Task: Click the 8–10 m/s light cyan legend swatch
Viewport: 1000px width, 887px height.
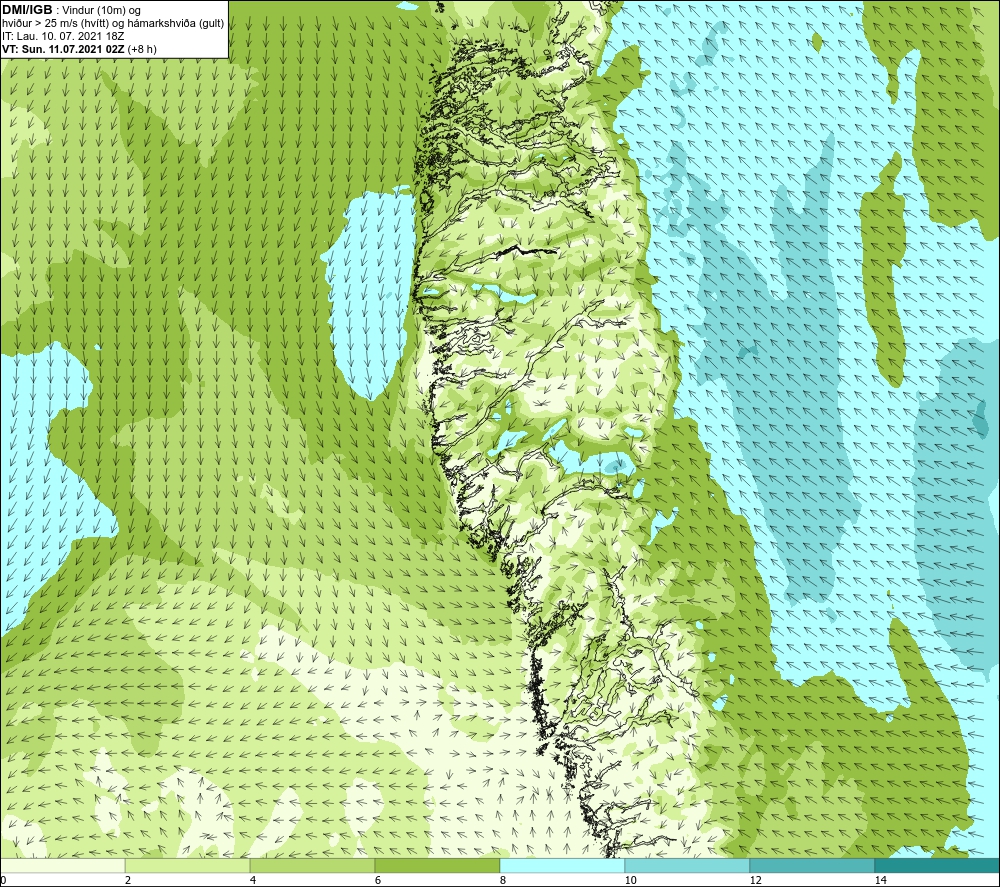Action: [x=562, y=866]
